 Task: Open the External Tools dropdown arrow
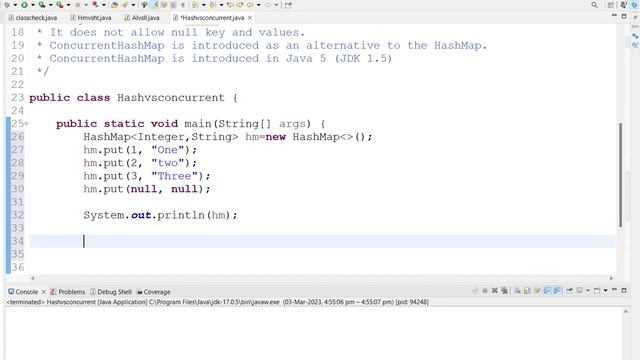pyautogui.click(x=68, y=5)
